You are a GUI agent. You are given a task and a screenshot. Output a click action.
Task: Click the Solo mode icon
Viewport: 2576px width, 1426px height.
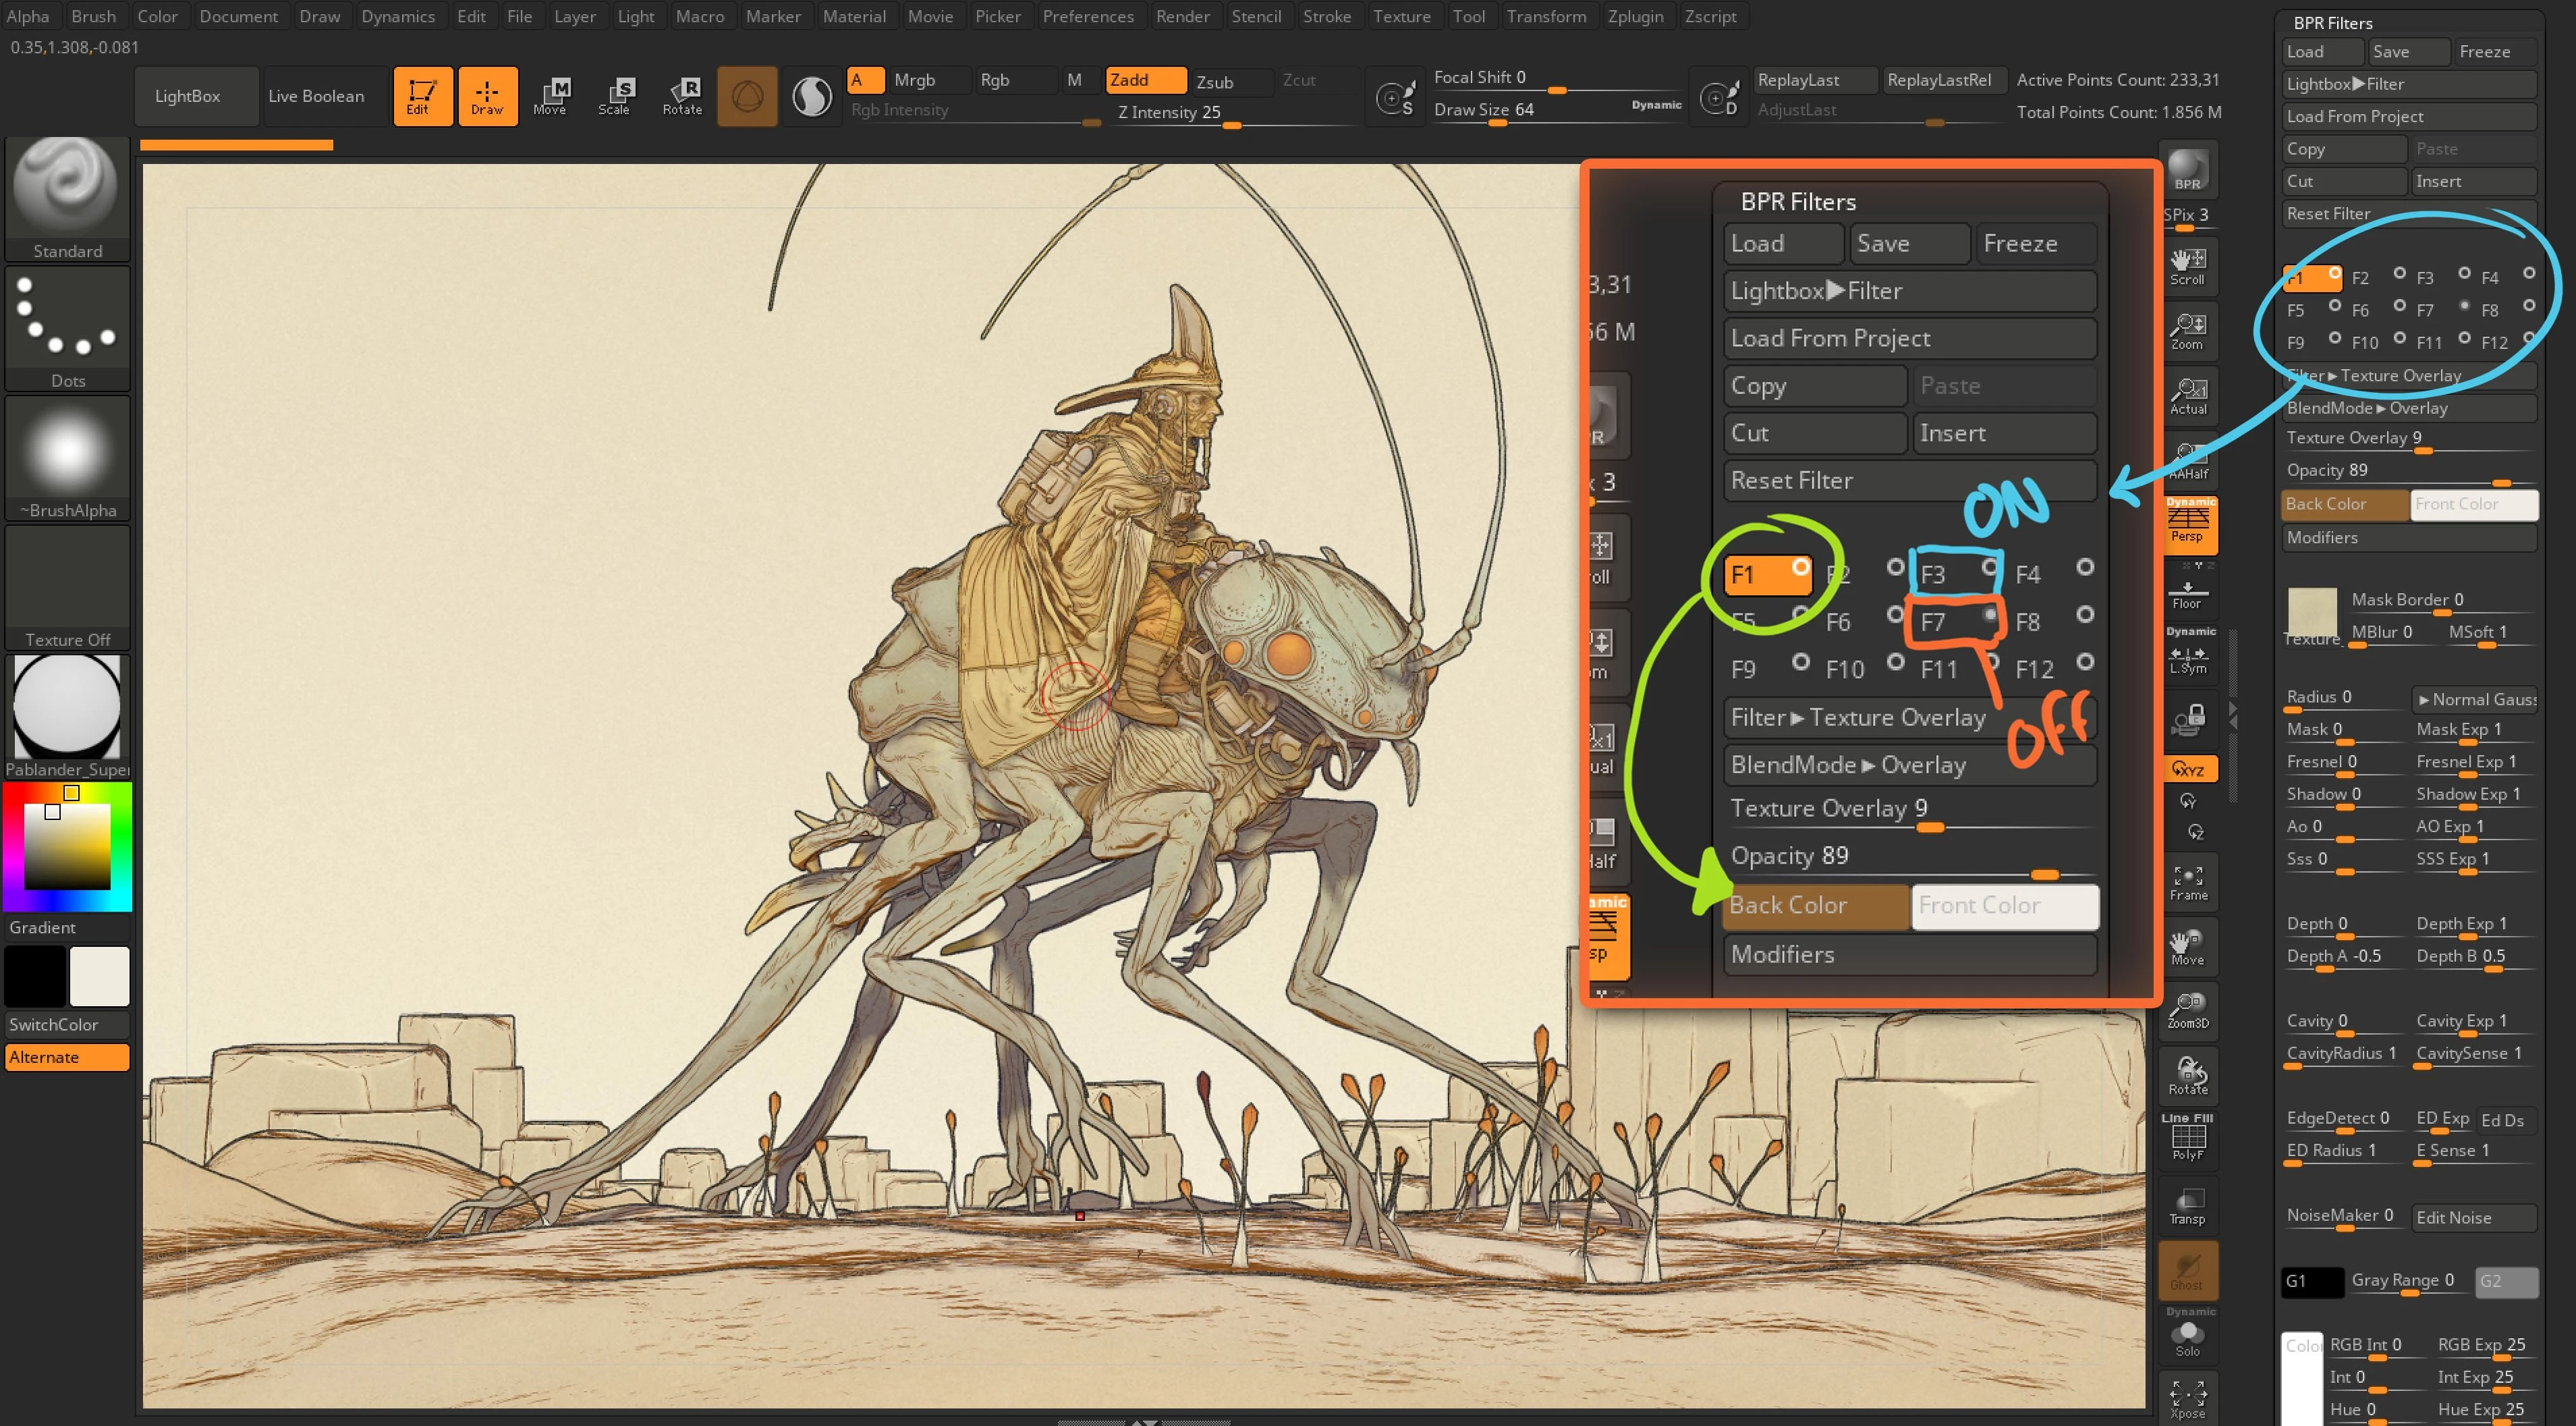(2188, 1336)
